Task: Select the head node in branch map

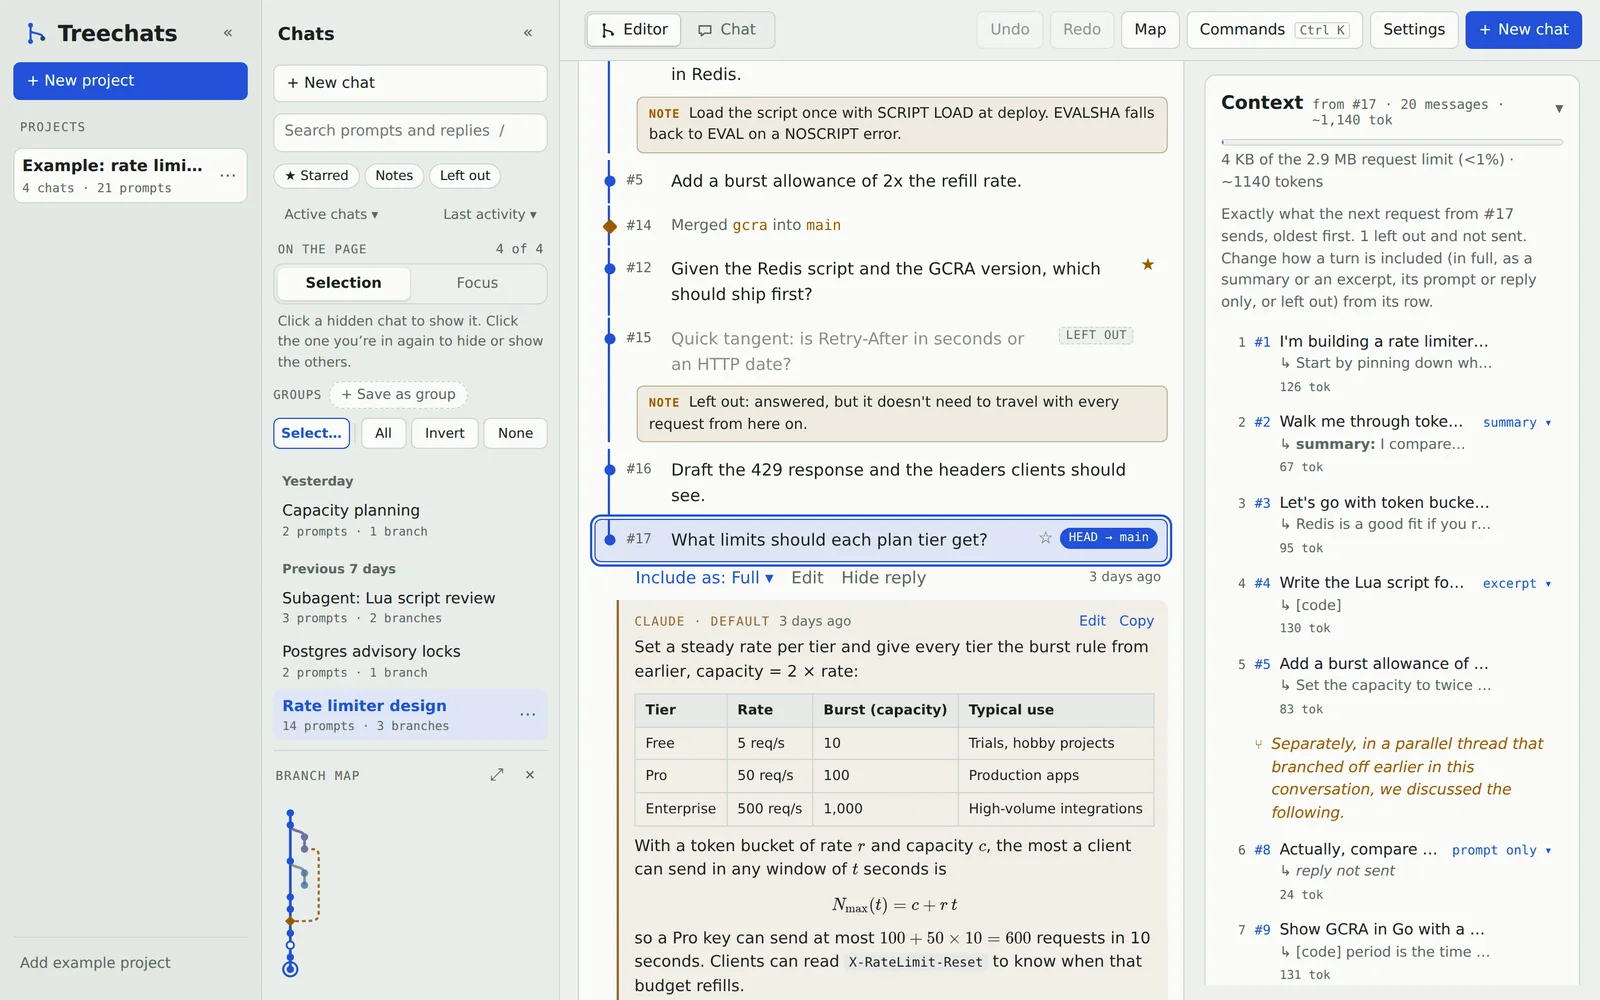Action: click(290, 969)
